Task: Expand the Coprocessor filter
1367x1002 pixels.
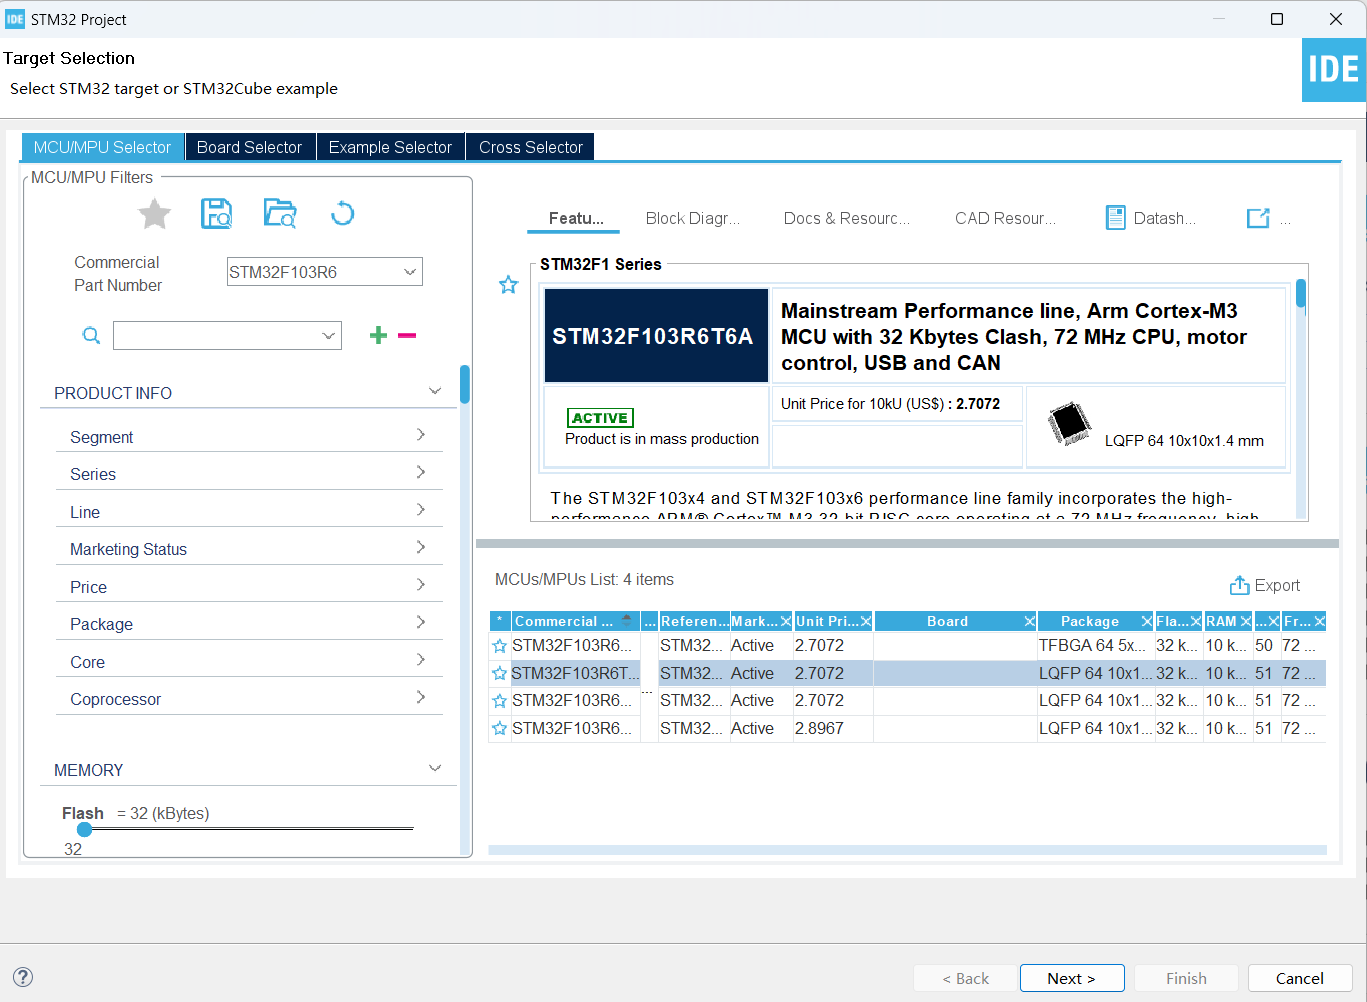Action: (x=421, y=697)
